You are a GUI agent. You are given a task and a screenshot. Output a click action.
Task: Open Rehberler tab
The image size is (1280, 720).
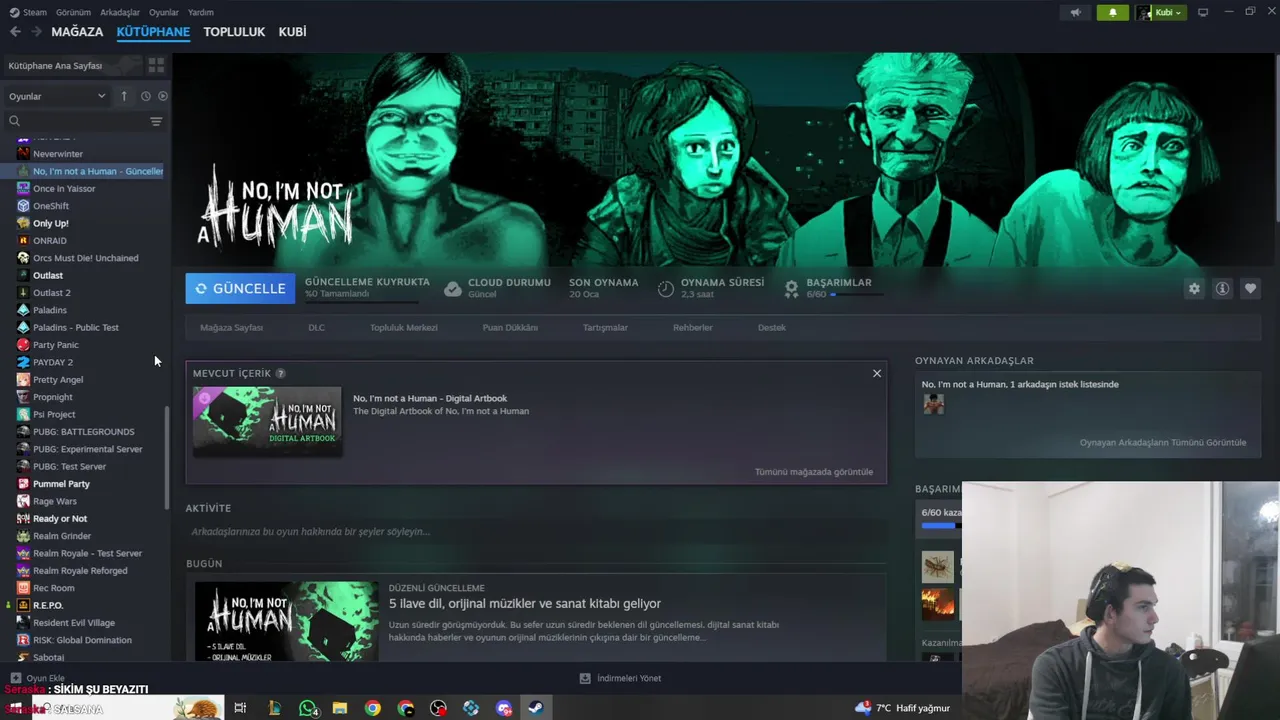[693, 327]
